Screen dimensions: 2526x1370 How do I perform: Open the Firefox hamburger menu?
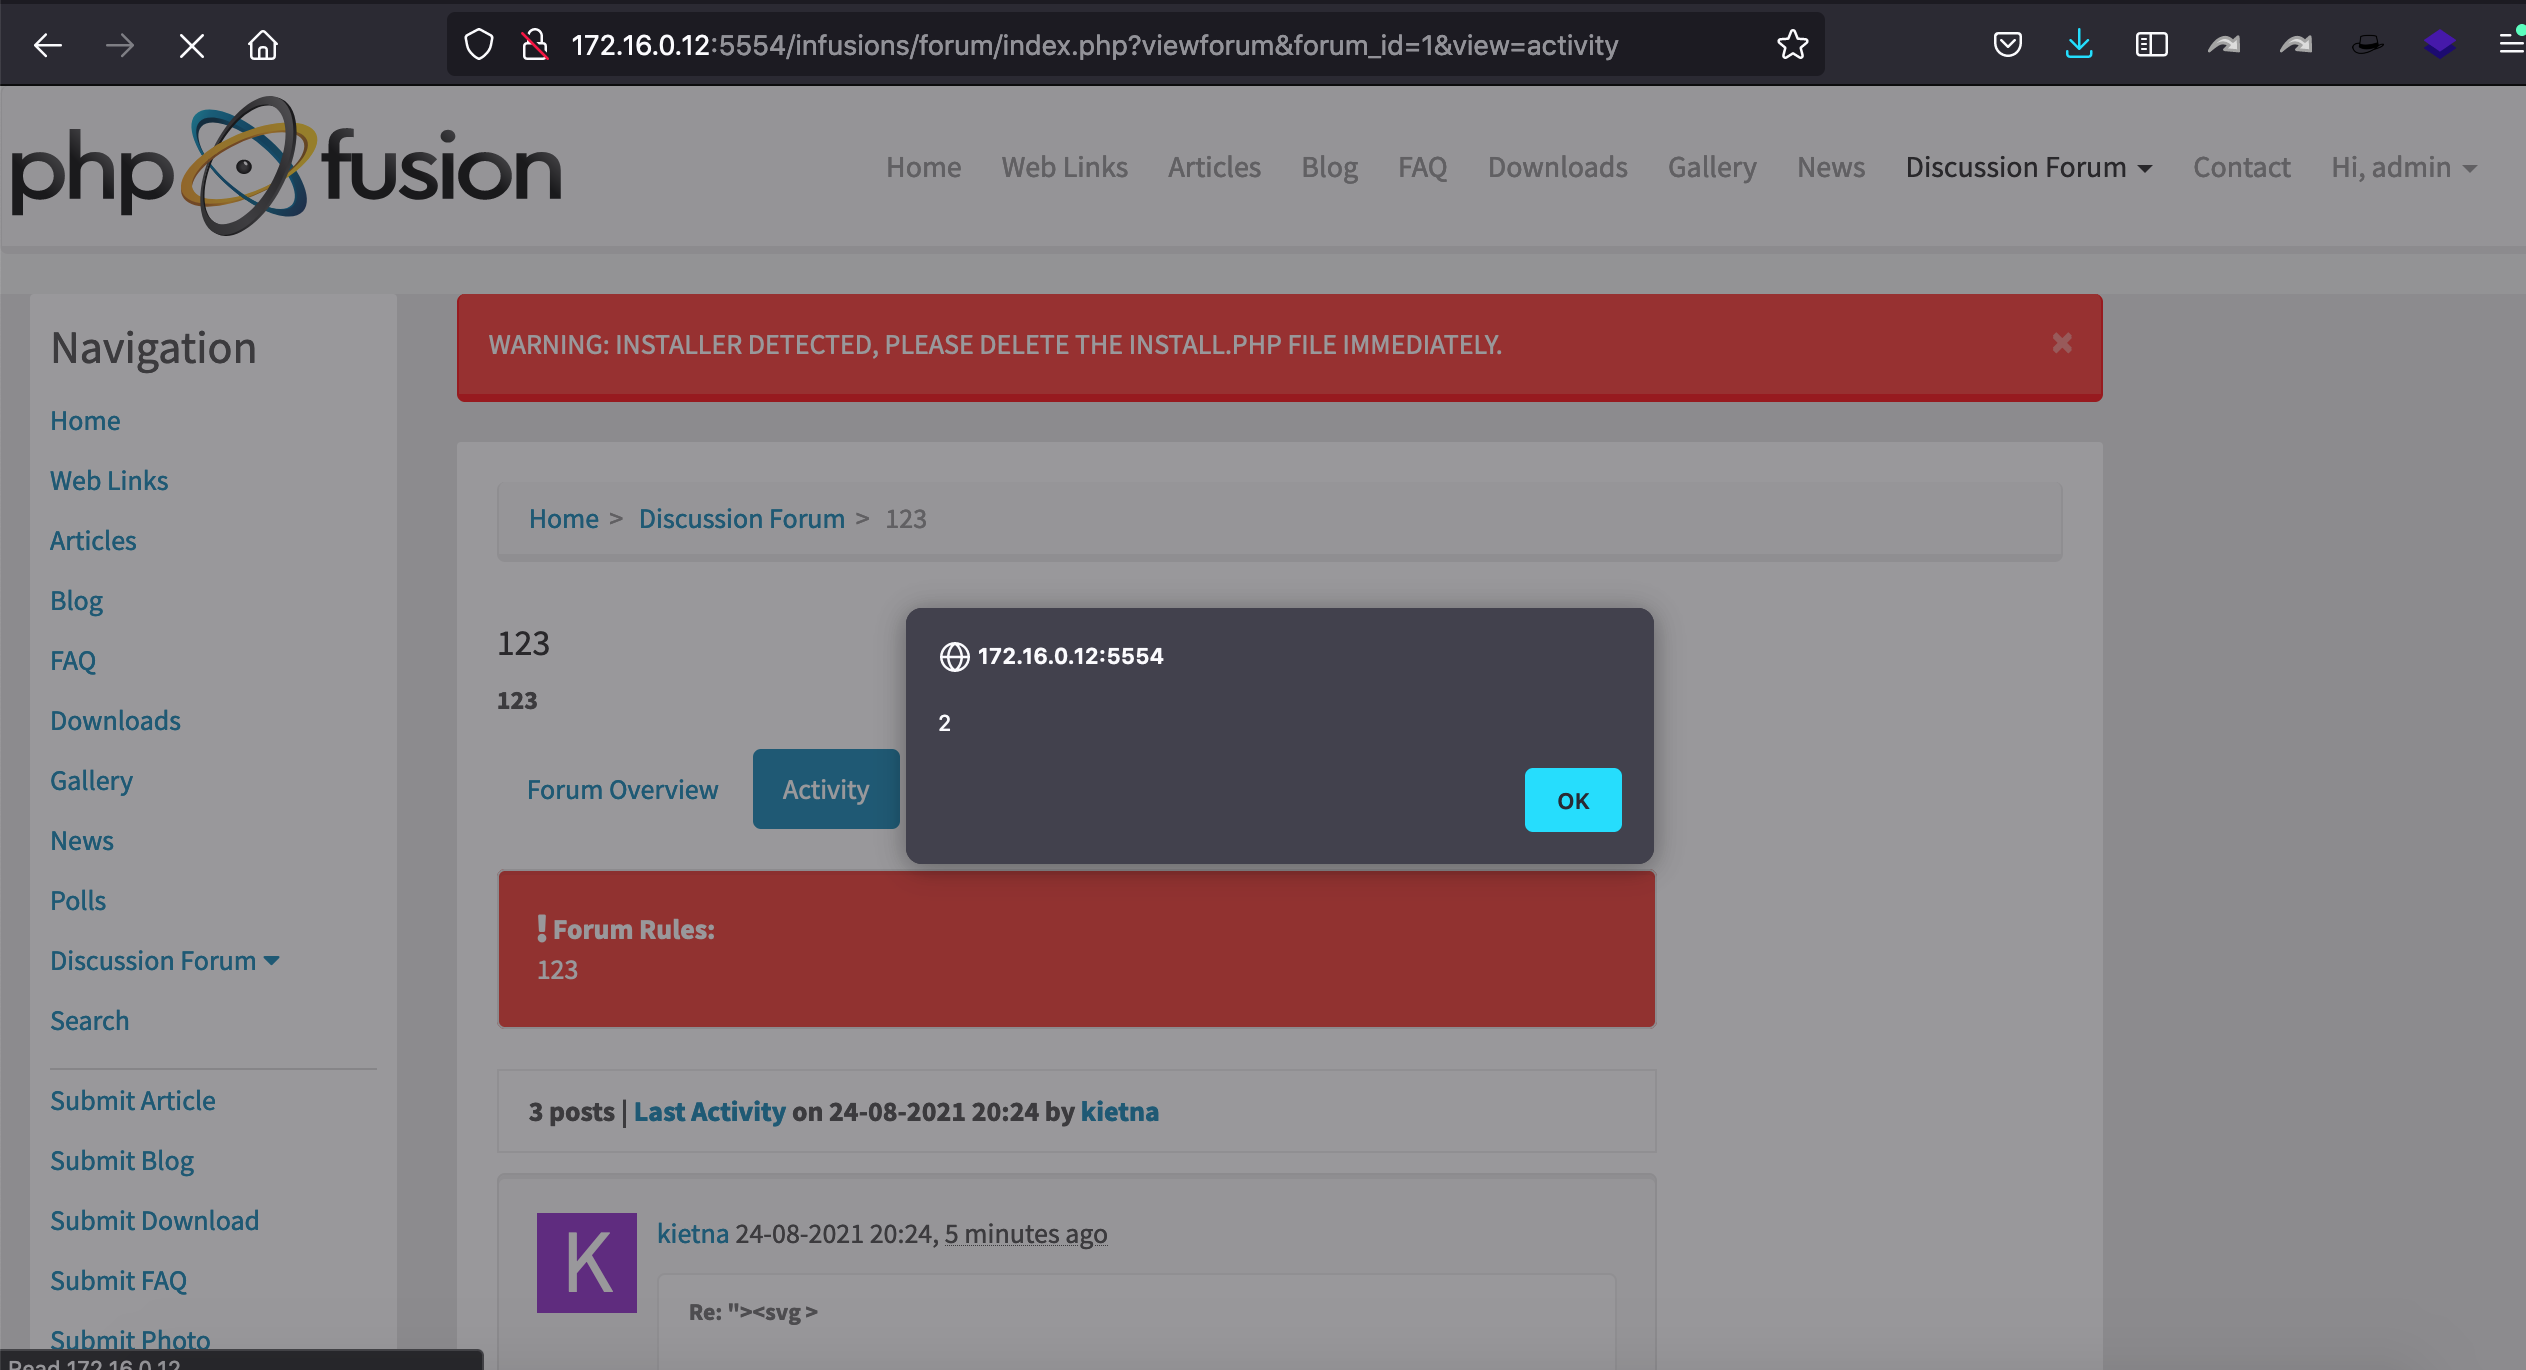(2511, 44)
